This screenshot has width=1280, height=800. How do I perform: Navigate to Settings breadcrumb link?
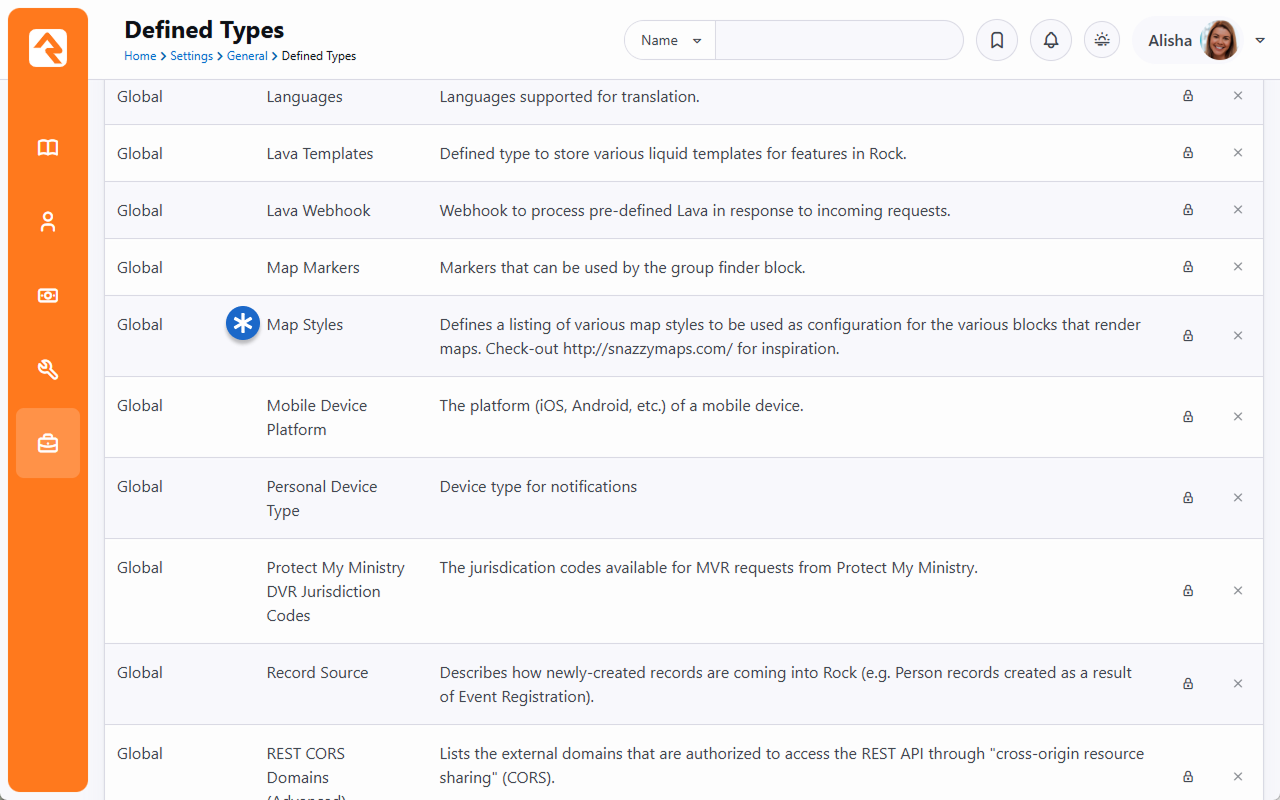[x=191, y=56]
